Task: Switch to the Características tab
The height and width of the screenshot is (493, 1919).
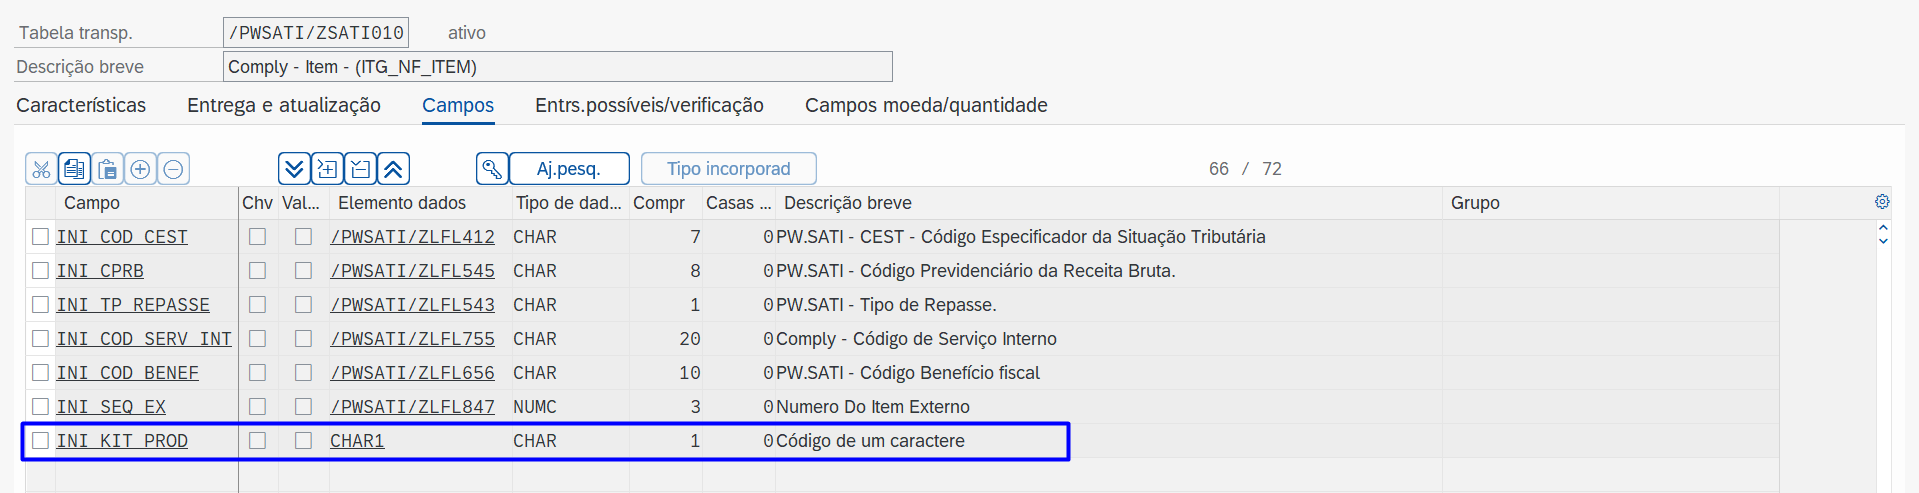Action: [x=81, y=105]
